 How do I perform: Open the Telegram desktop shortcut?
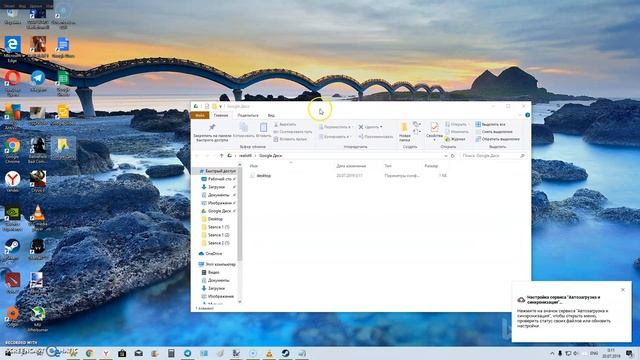(x=38, y=80)
